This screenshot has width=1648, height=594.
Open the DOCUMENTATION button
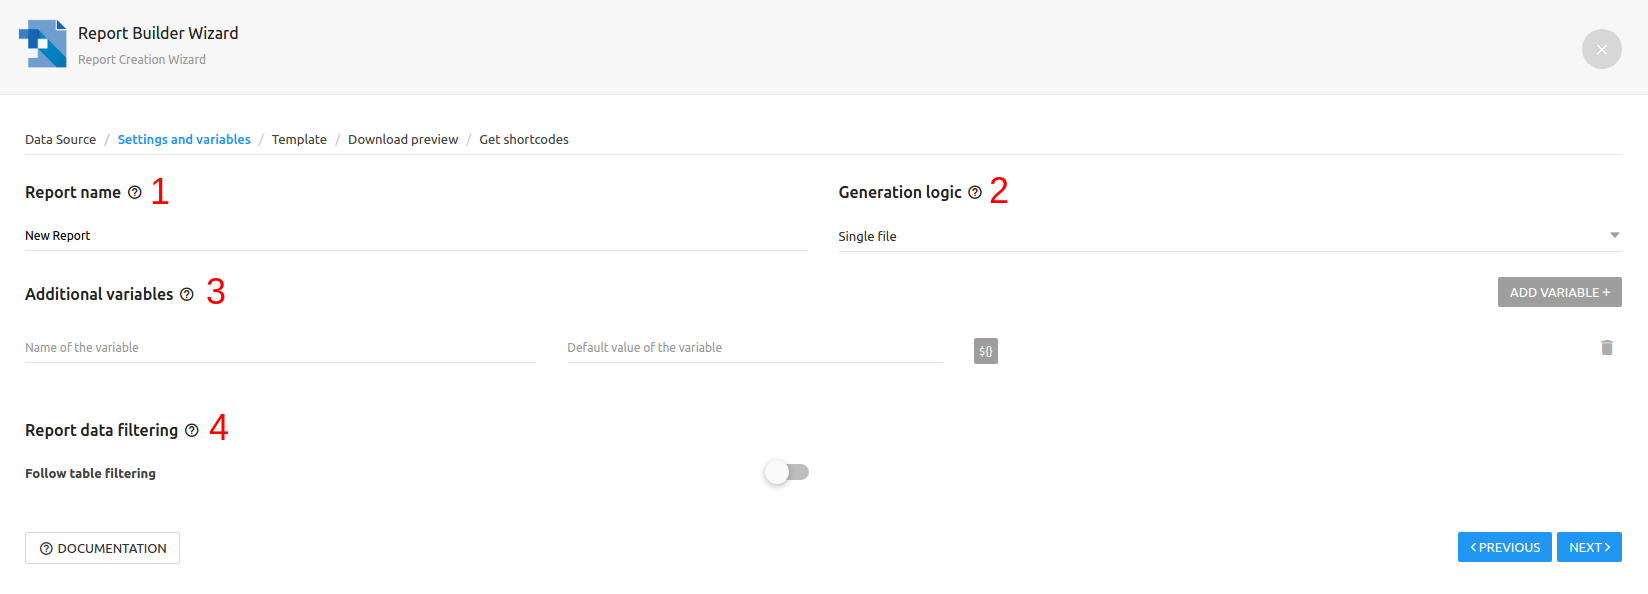pos(102,548)
